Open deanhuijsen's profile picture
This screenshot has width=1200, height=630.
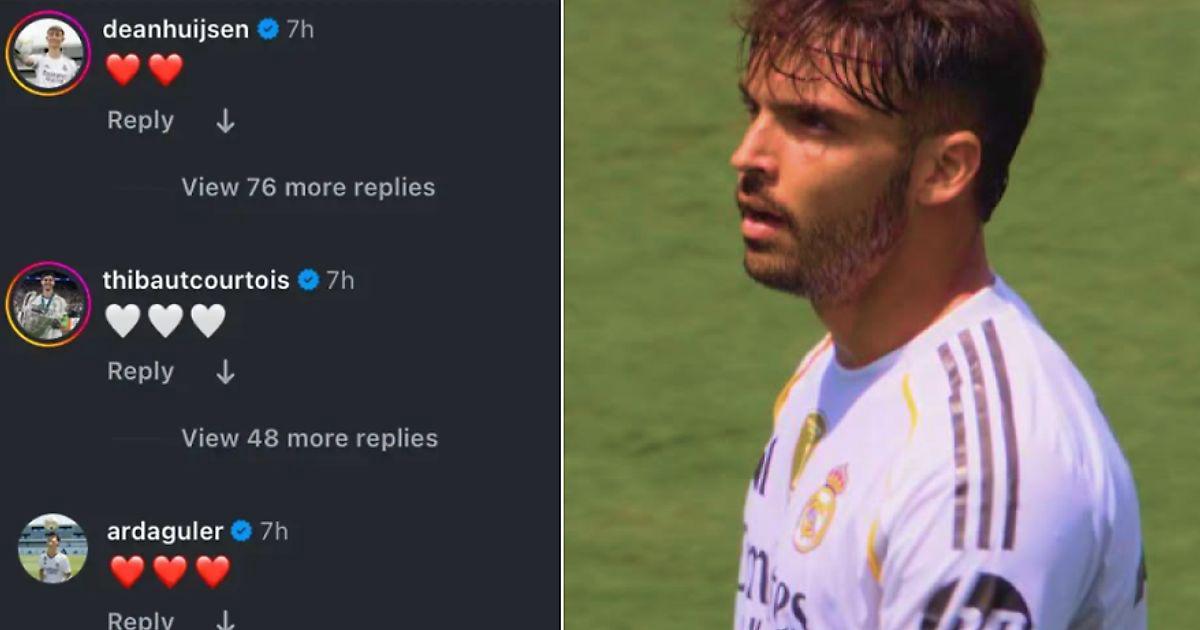(47, 54)
